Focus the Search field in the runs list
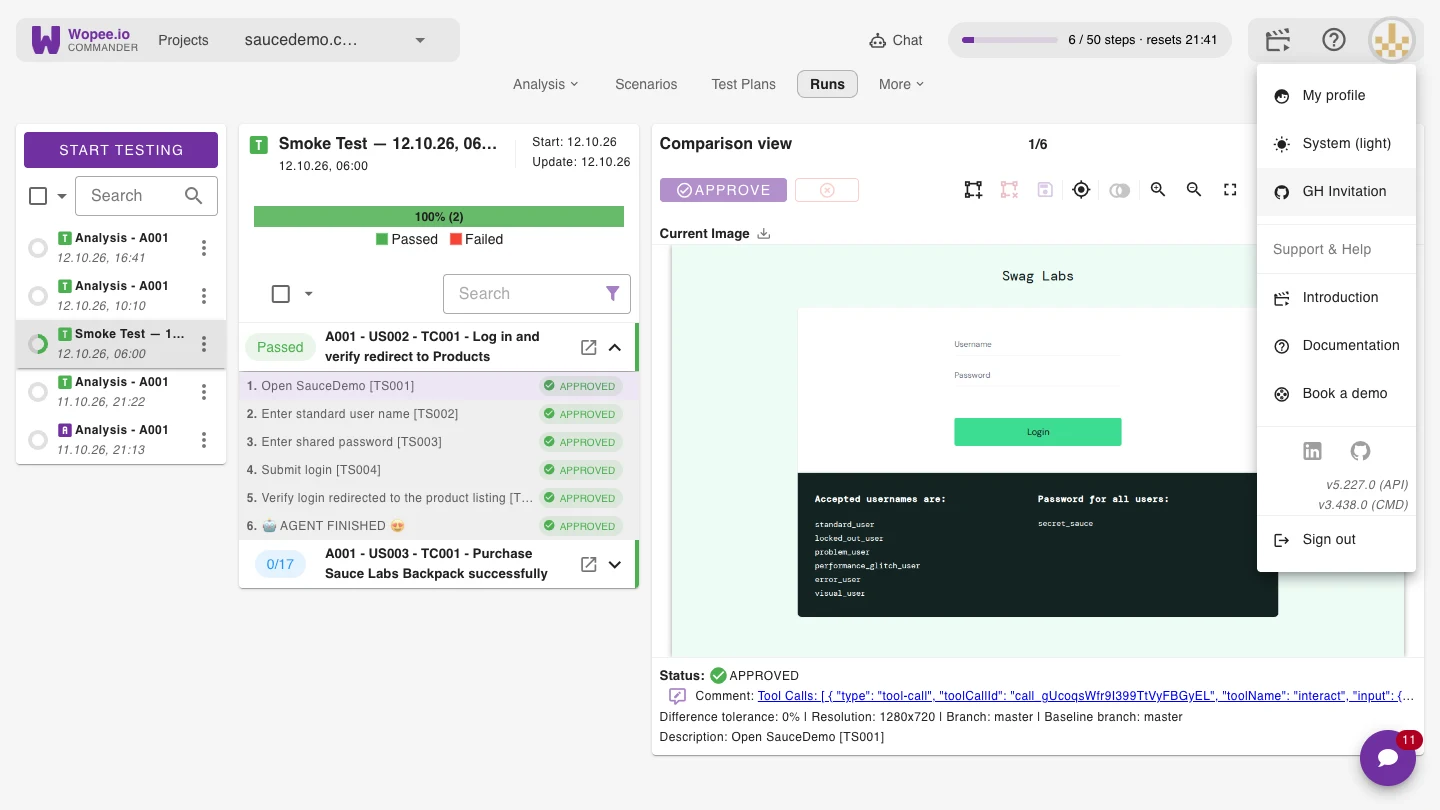The height and width of the screenshot is (810, 1440). [x=146, y=196]
